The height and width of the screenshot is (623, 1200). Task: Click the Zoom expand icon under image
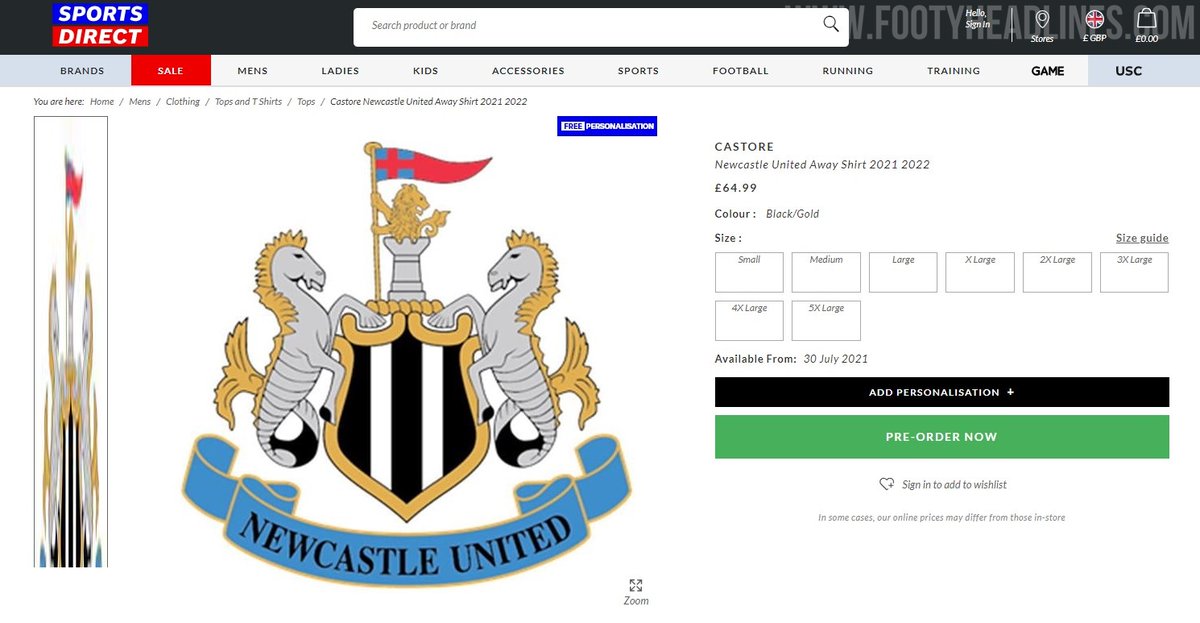[x=635, y=585]
